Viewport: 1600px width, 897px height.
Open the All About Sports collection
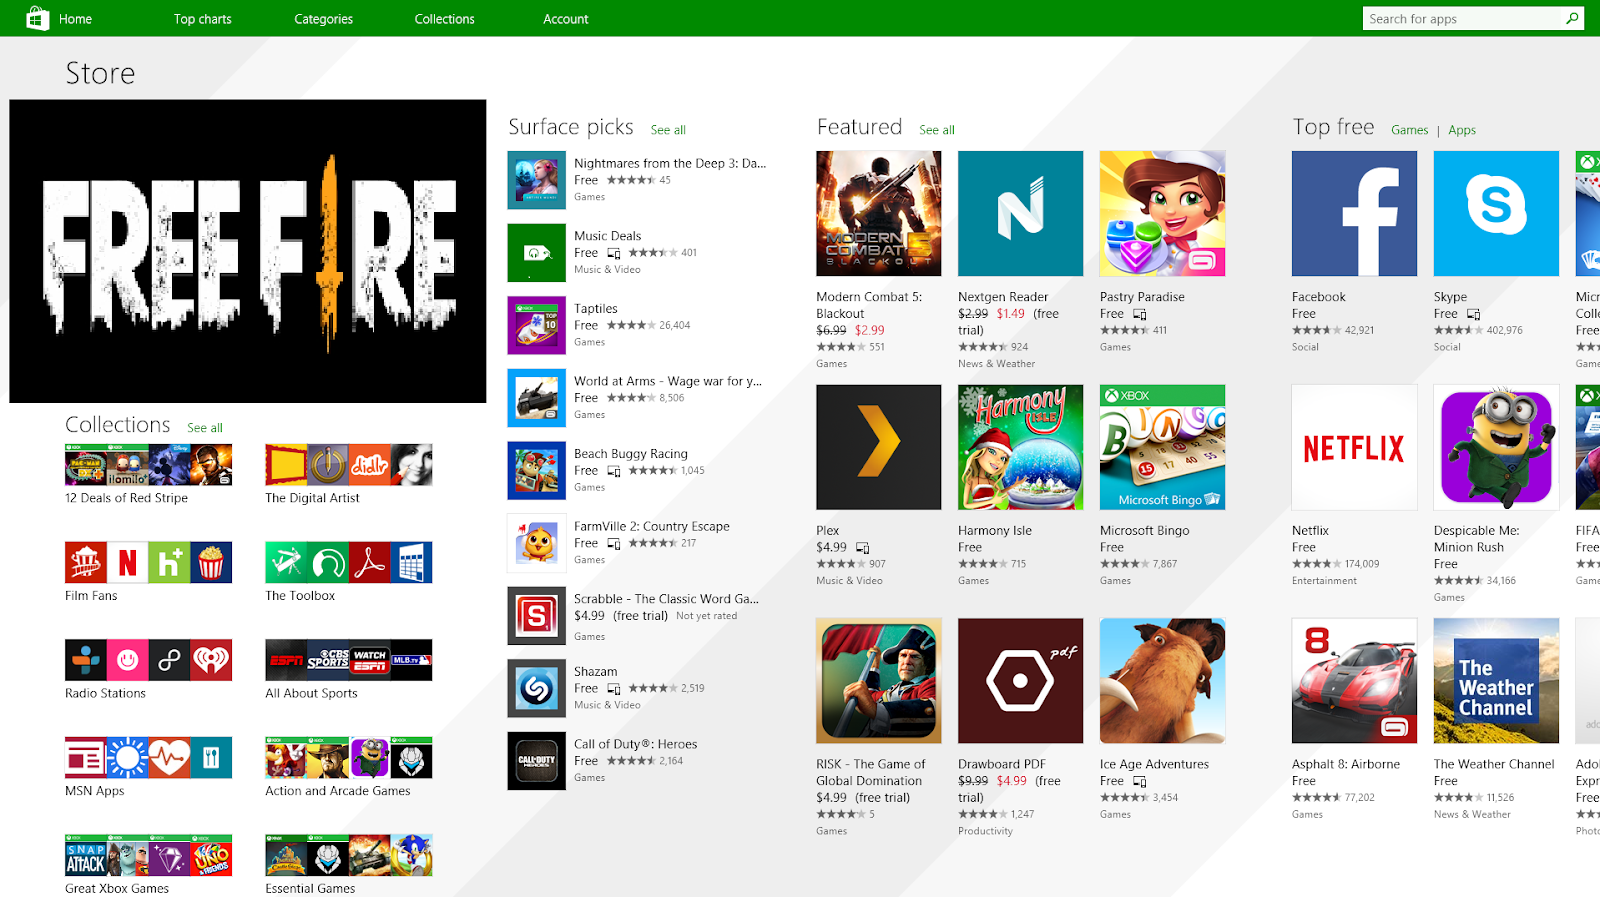349,660
